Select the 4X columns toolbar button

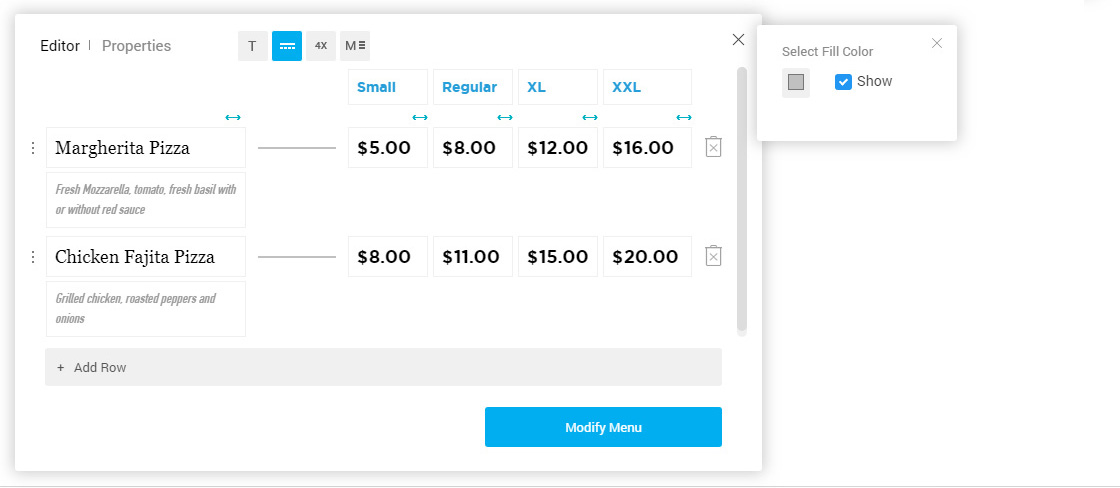(x=321, y=46)
